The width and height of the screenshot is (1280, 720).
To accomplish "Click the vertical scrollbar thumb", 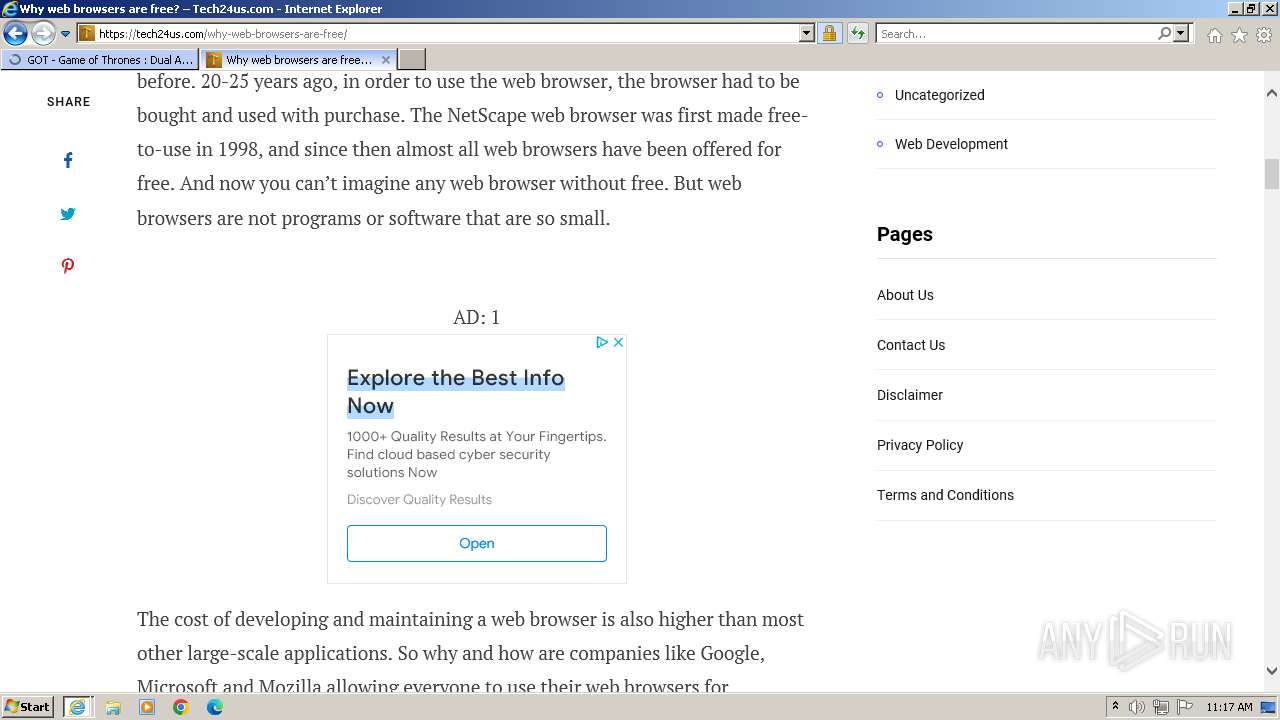I will click(1271, 174).
